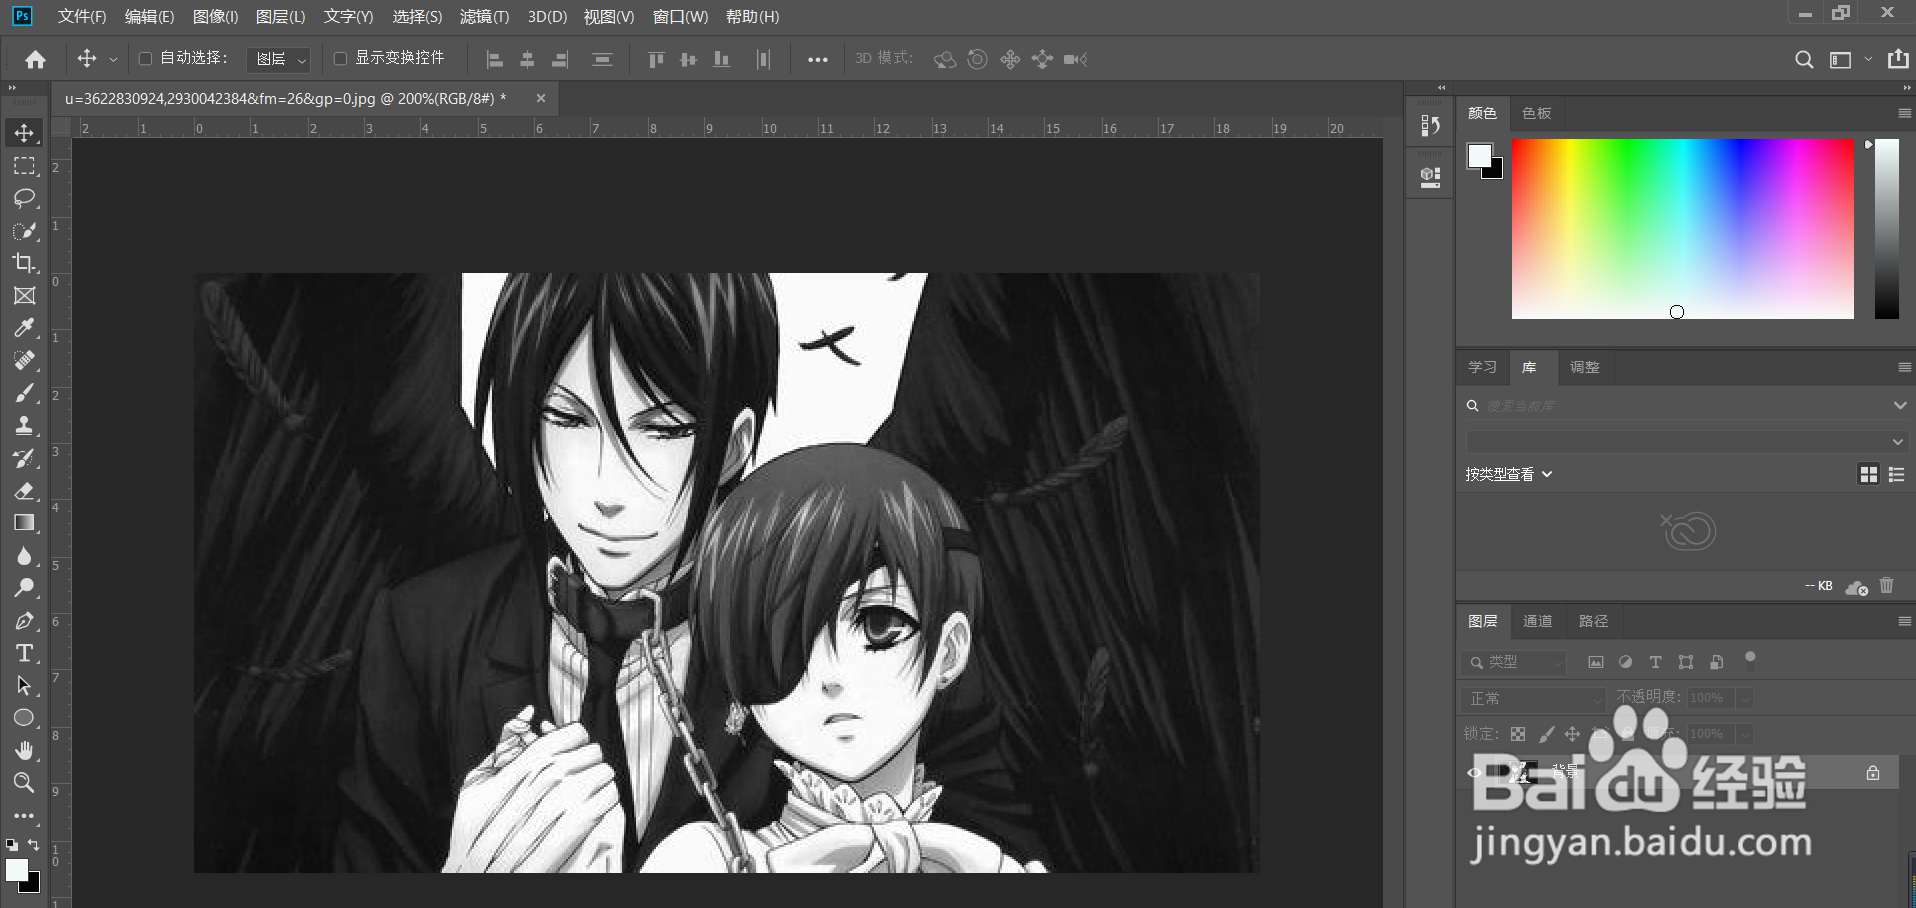
Task: Close the open document tab
Action: click(541, 98)
